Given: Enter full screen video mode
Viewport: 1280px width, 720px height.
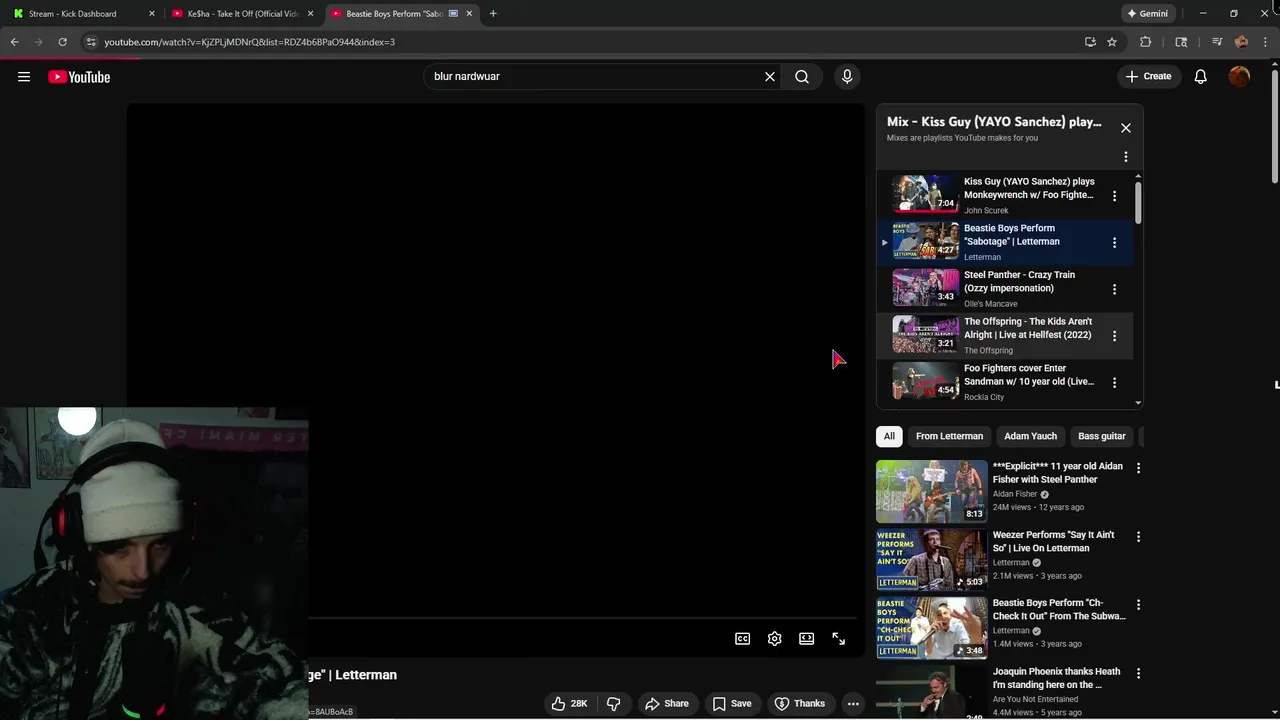Looking at the screenshot, I should point(838,639).
